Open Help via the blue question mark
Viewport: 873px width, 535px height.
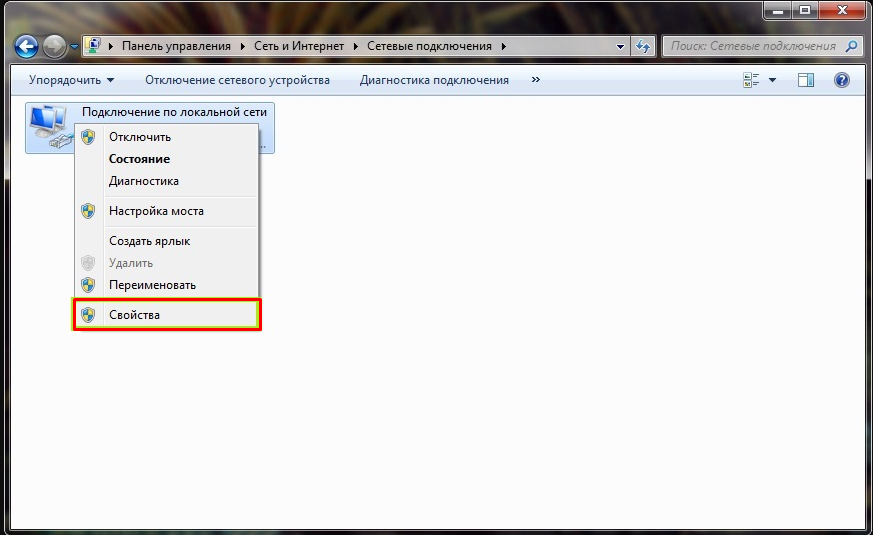point(841,80)
